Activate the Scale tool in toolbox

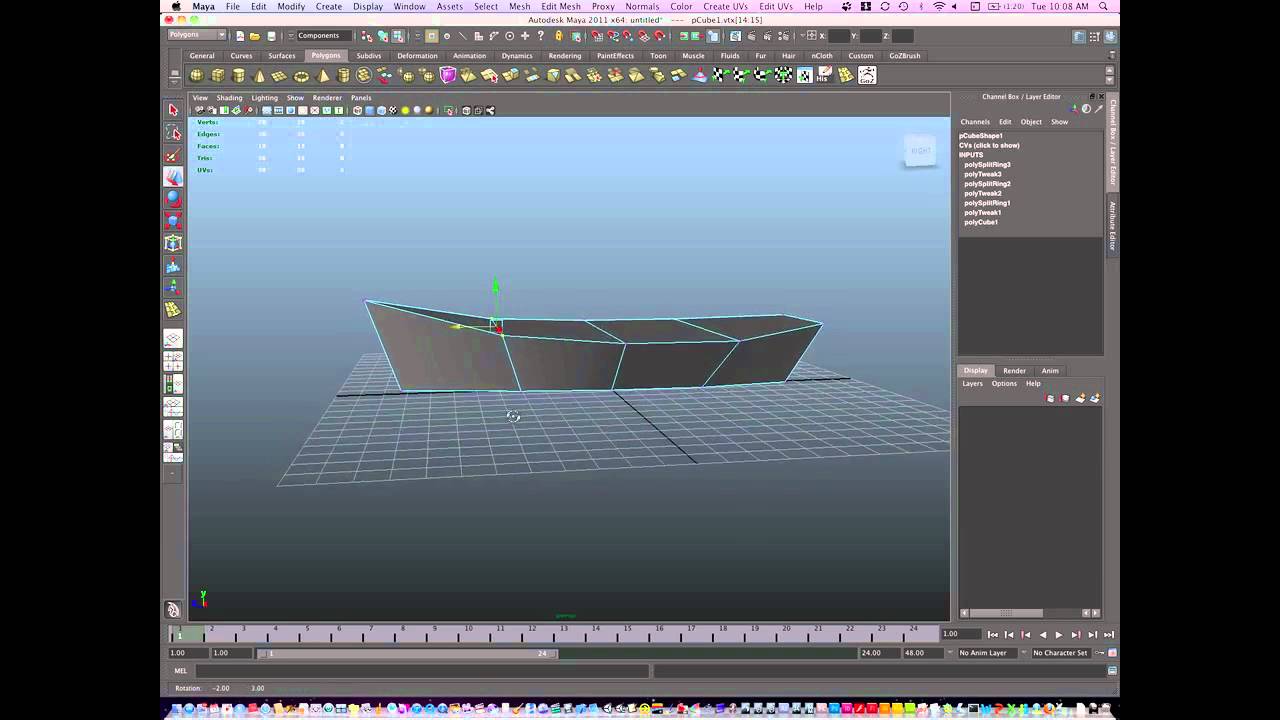[173, 220]
